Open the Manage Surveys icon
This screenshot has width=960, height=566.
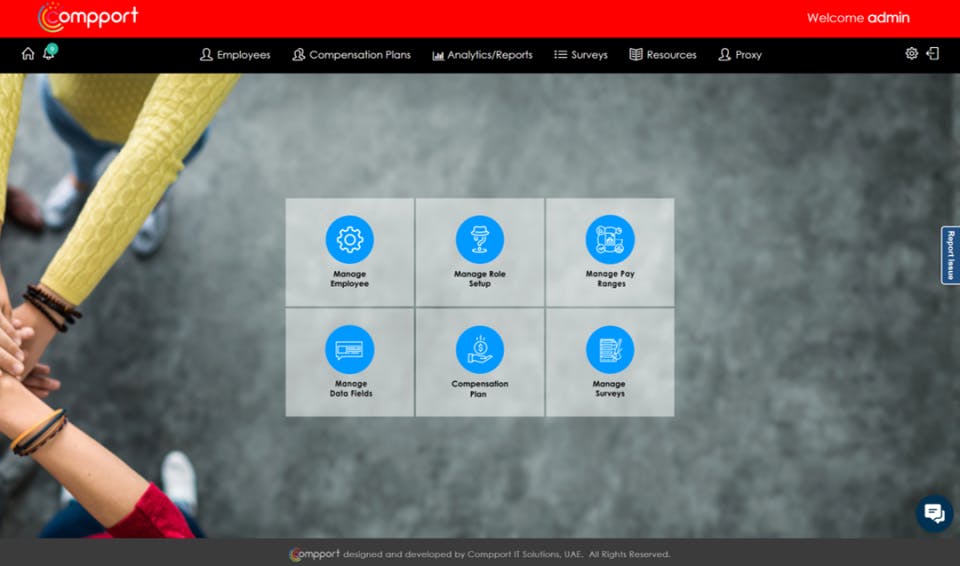click(x=610, y=349)
